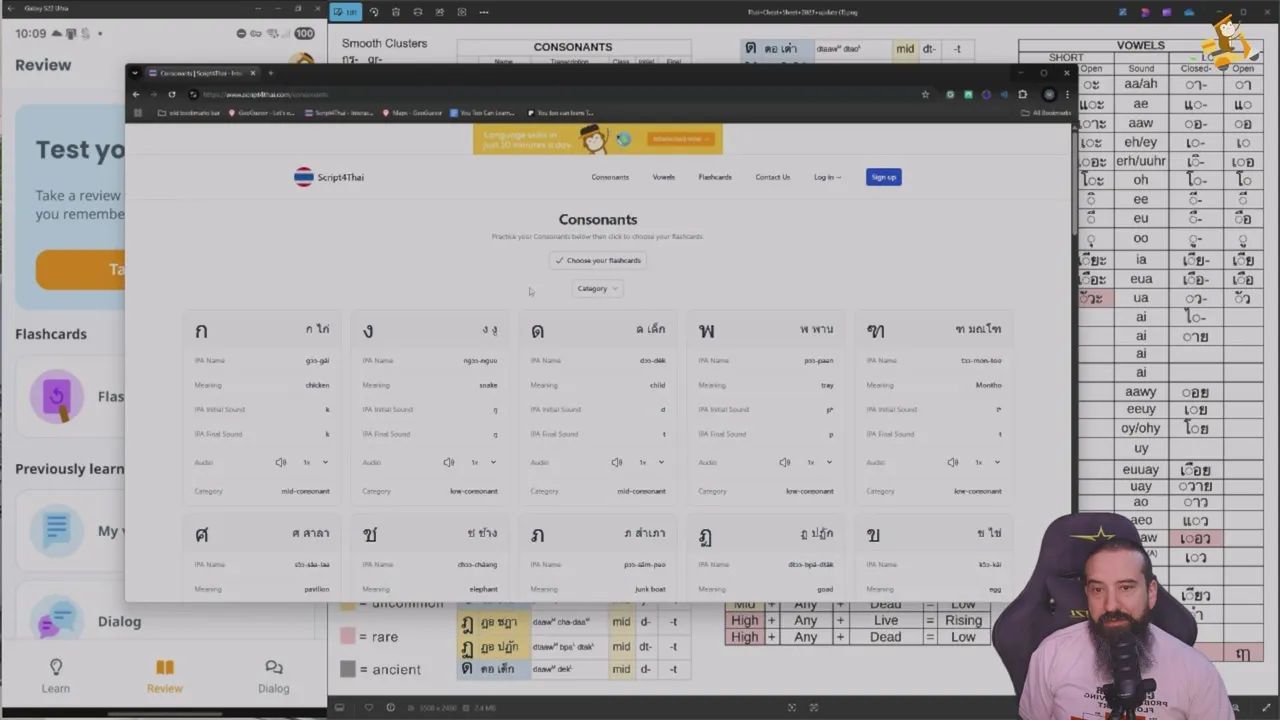Click Choose your flashcards button
The image size is (1280, 720).
click(x=598, y=260)
